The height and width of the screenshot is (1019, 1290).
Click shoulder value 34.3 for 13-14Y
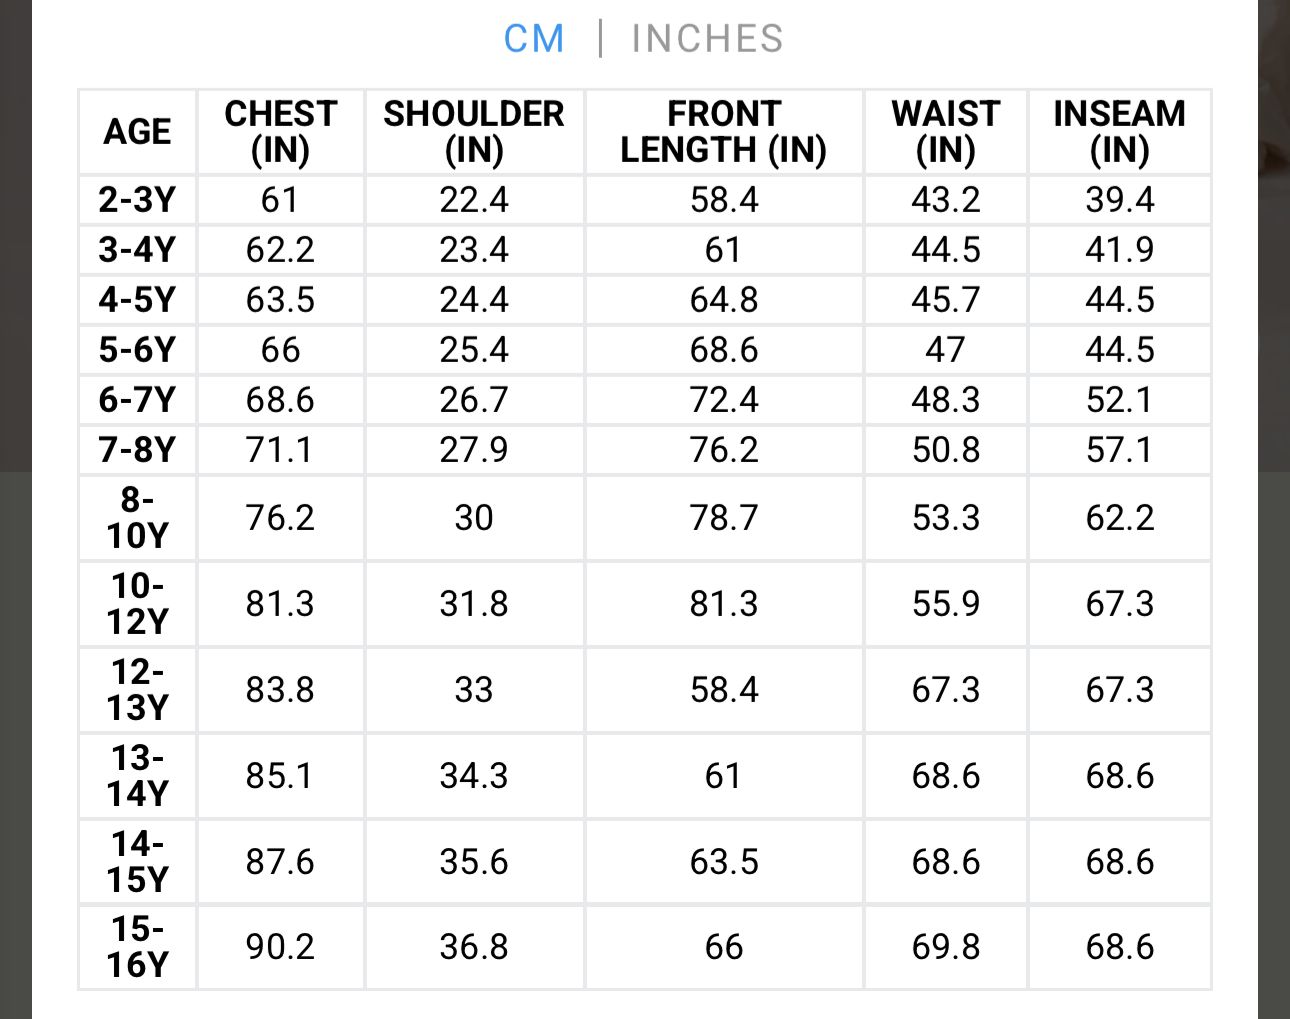click(474, 776)
